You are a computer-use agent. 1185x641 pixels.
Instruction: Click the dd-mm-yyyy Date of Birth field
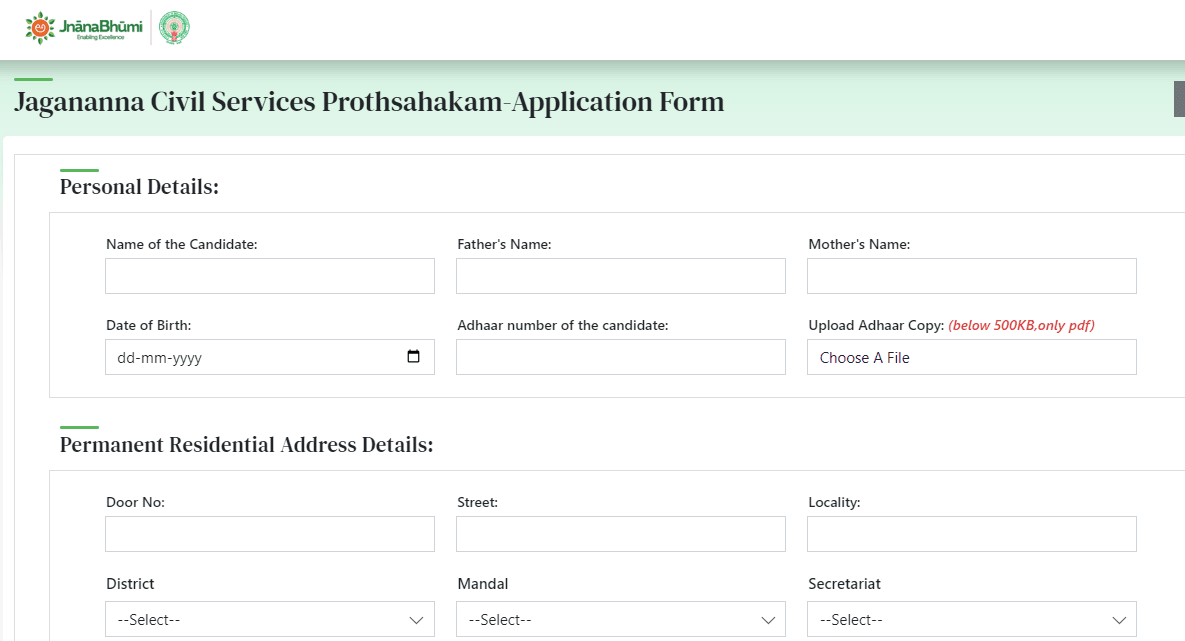tap(250, 356)
